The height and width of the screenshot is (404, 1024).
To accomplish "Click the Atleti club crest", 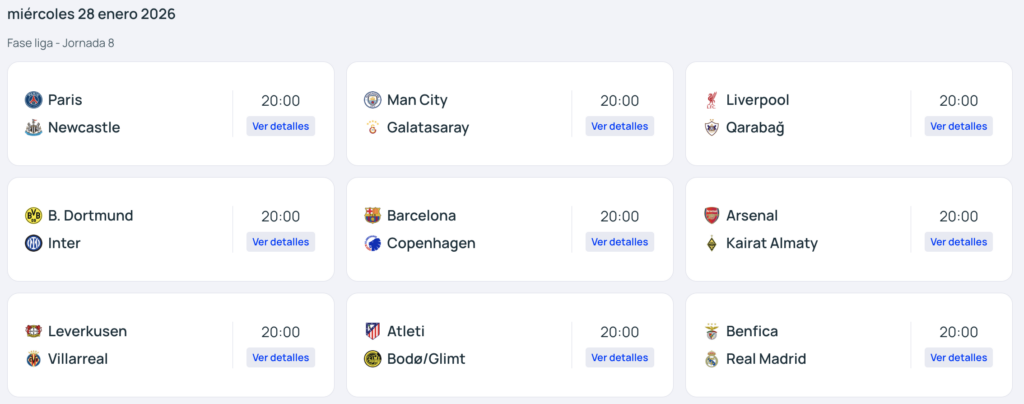I will pyautogui.click(x=373, y=331).
